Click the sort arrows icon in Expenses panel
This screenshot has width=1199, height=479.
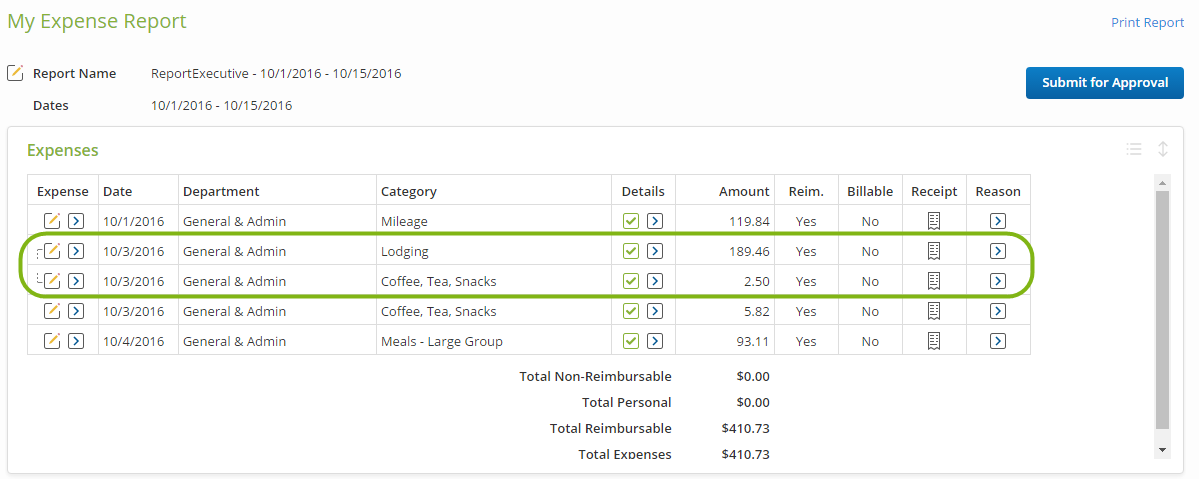[x=1163, y=149]
